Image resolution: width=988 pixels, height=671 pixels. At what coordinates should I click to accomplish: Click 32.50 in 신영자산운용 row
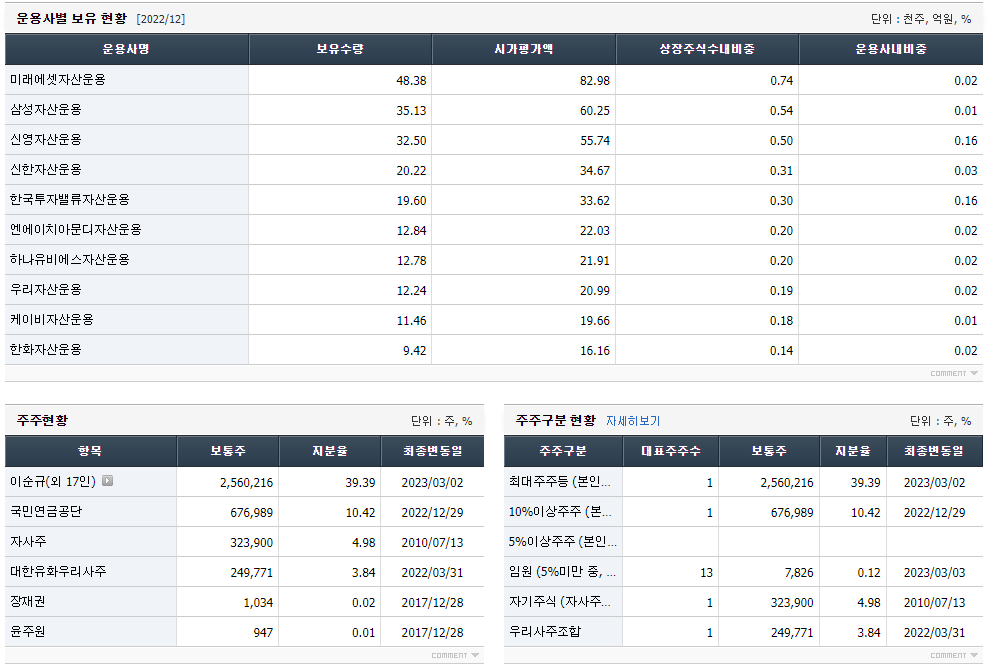411,141
